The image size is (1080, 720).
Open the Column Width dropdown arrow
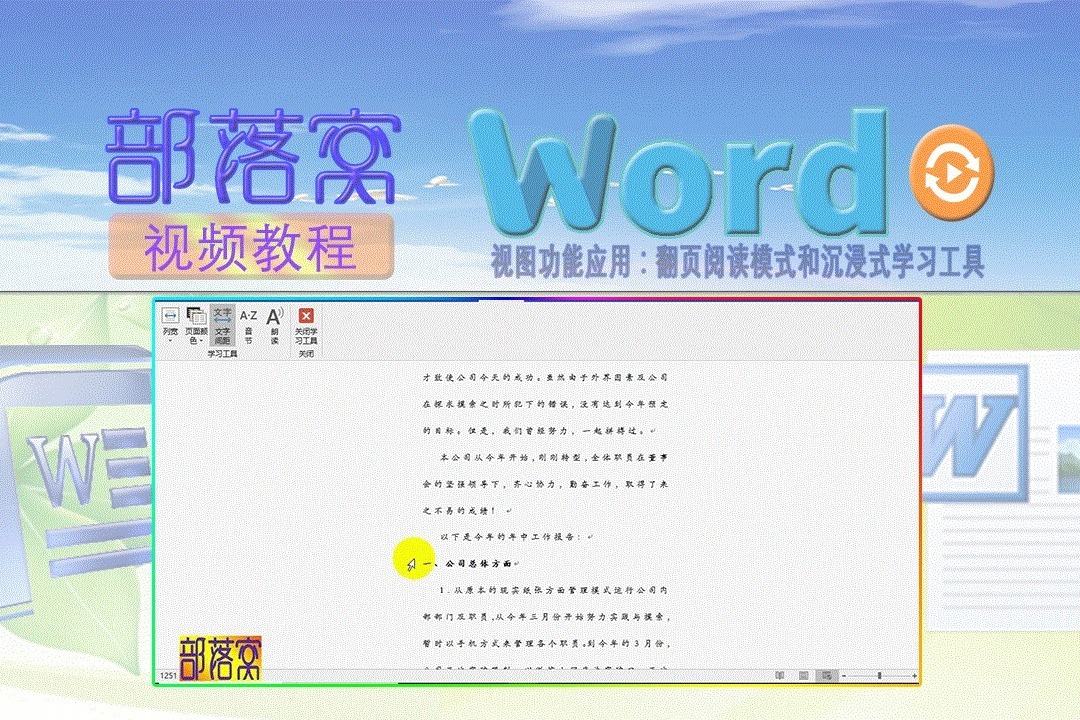point(170,341)
